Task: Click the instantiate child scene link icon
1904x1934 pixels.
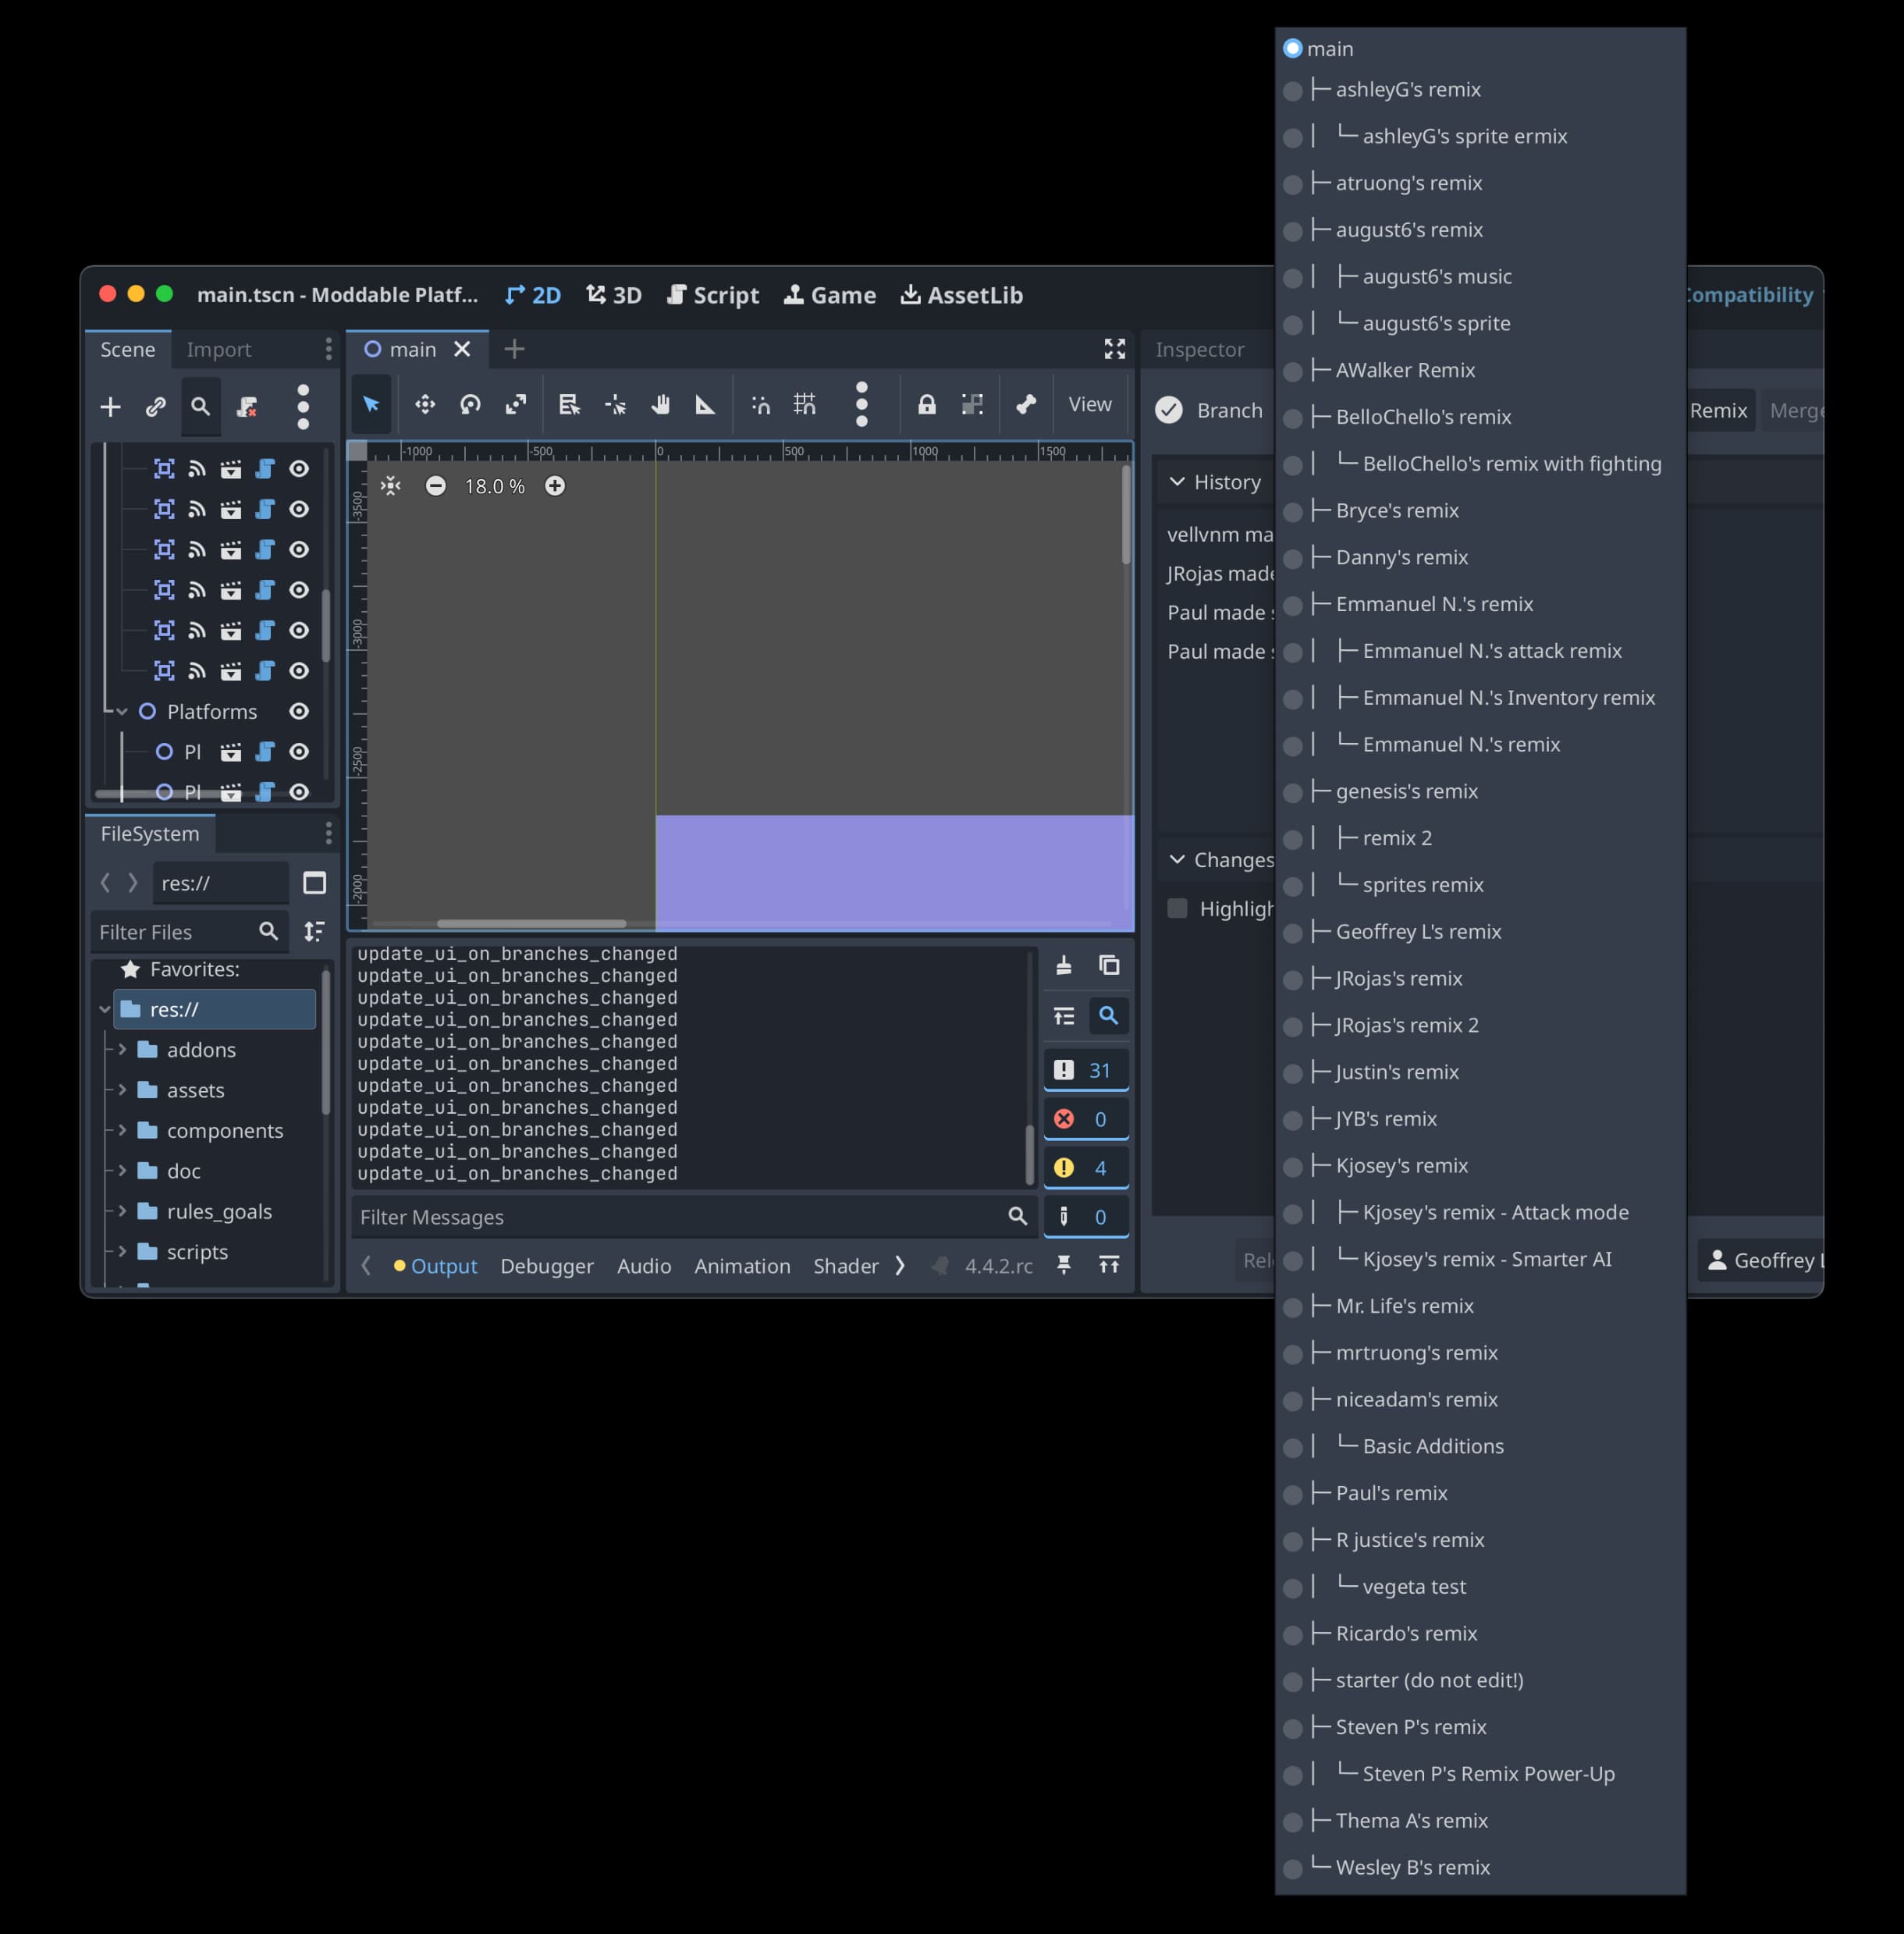Action: (x=155, y=406)
